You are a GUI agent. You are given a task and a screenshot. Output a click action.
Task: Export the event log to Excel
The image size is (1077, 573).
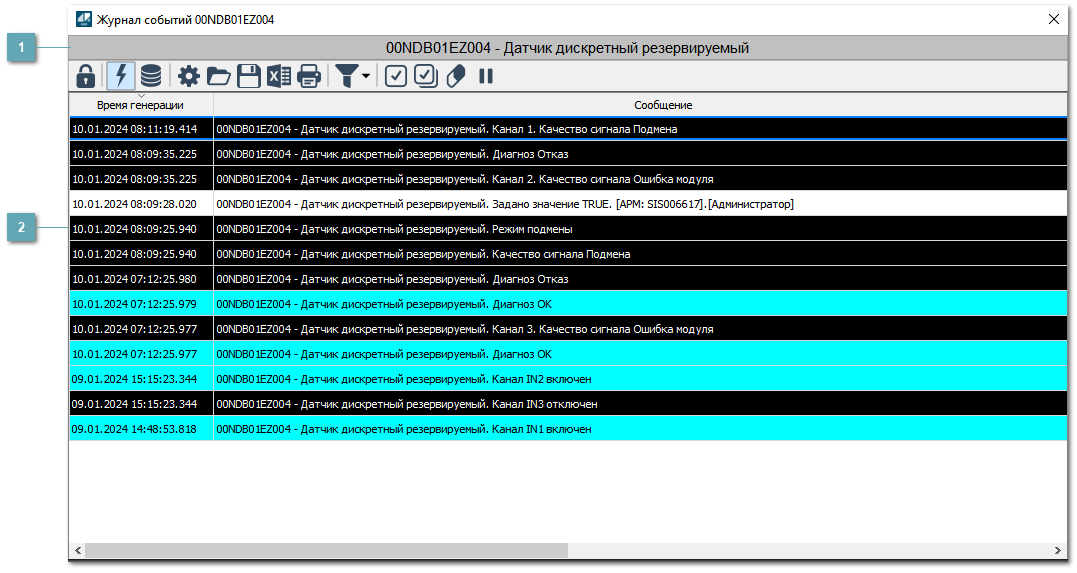(279, 76)
